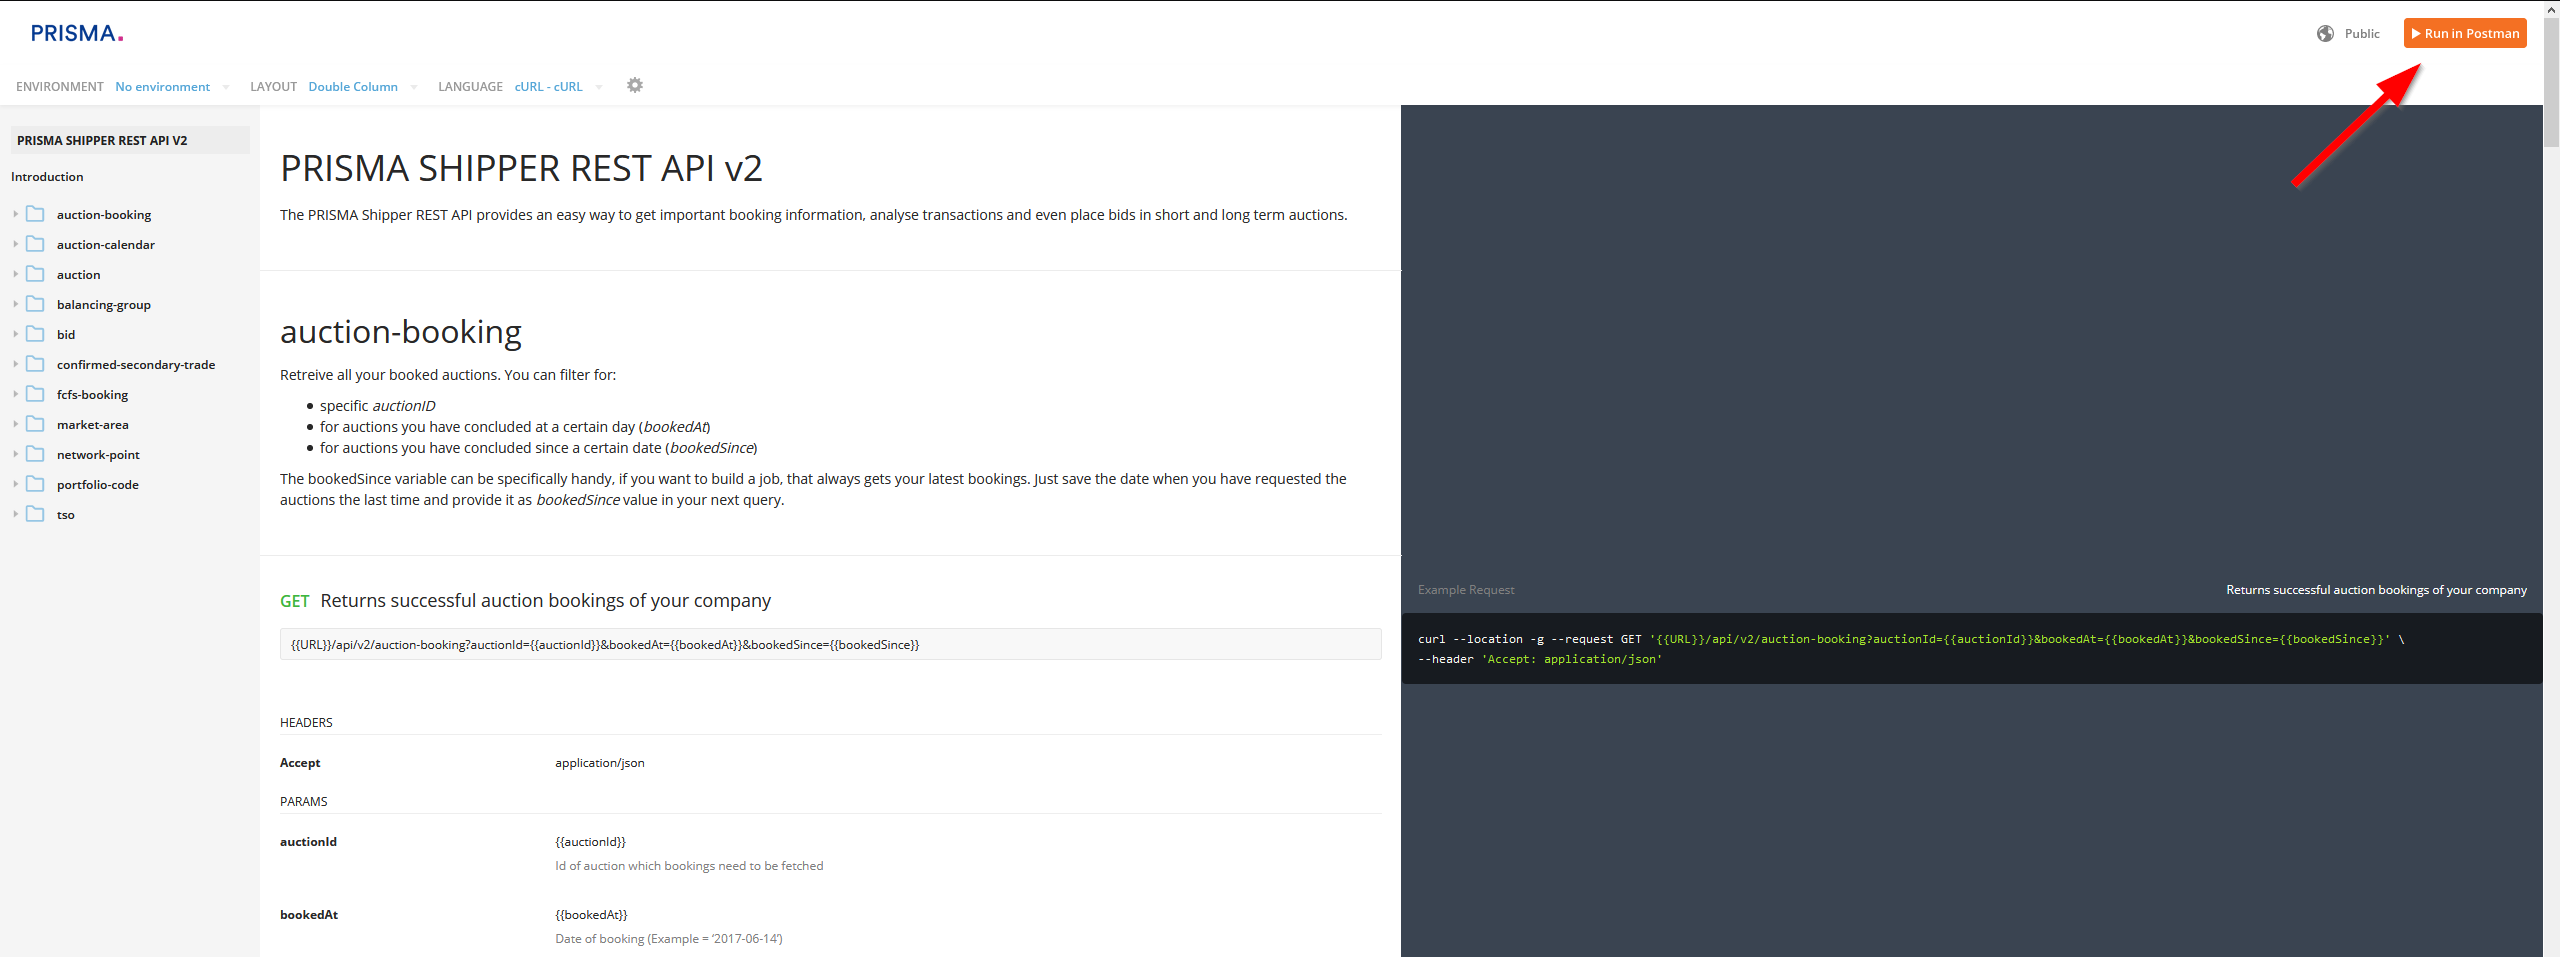Open the fcfs-booking sidebar link
2560x957 pixels.
point(92,395)
